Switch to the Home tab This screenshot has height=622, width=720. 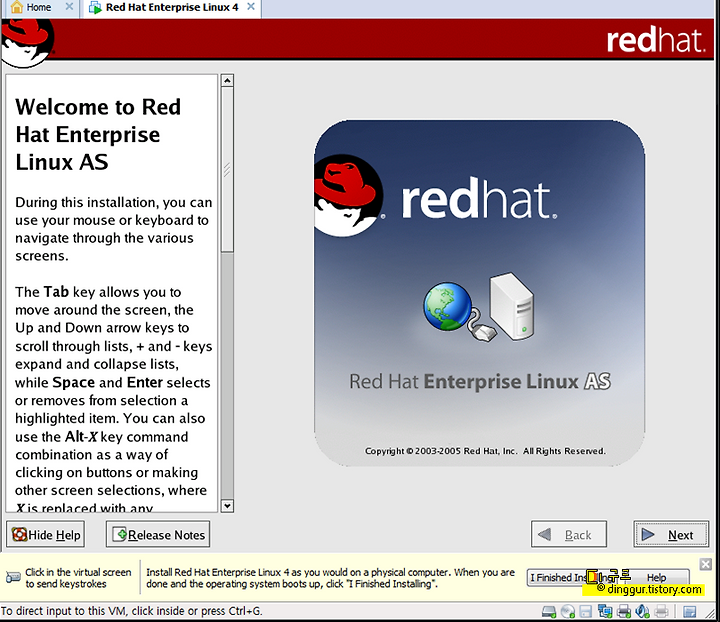click(x=41, y=7)
